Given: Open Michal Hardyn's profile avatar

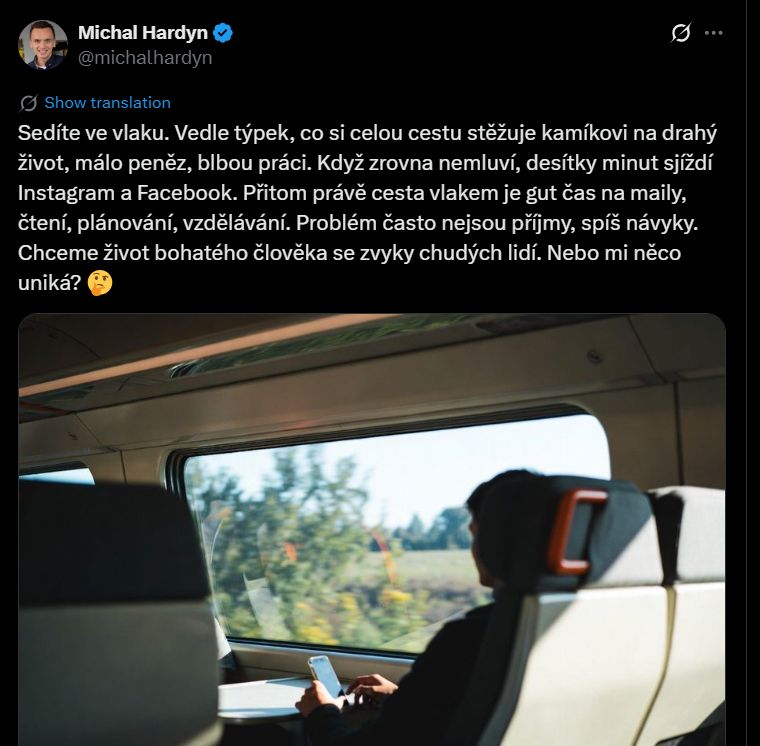Looking at the screenshot, I should click(43, 45).
